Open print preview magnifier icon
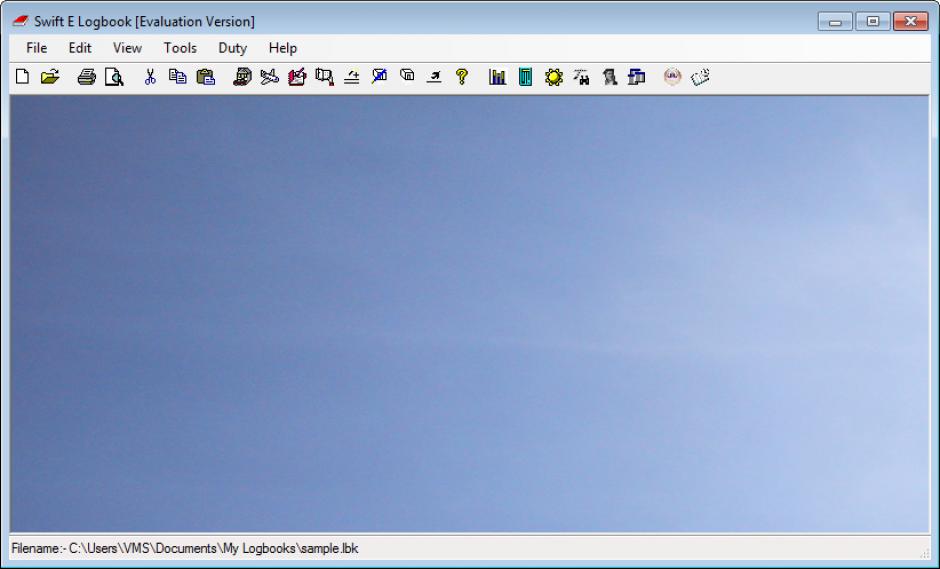The width and height of the screenshot is (940, 569). click(114, 77)
